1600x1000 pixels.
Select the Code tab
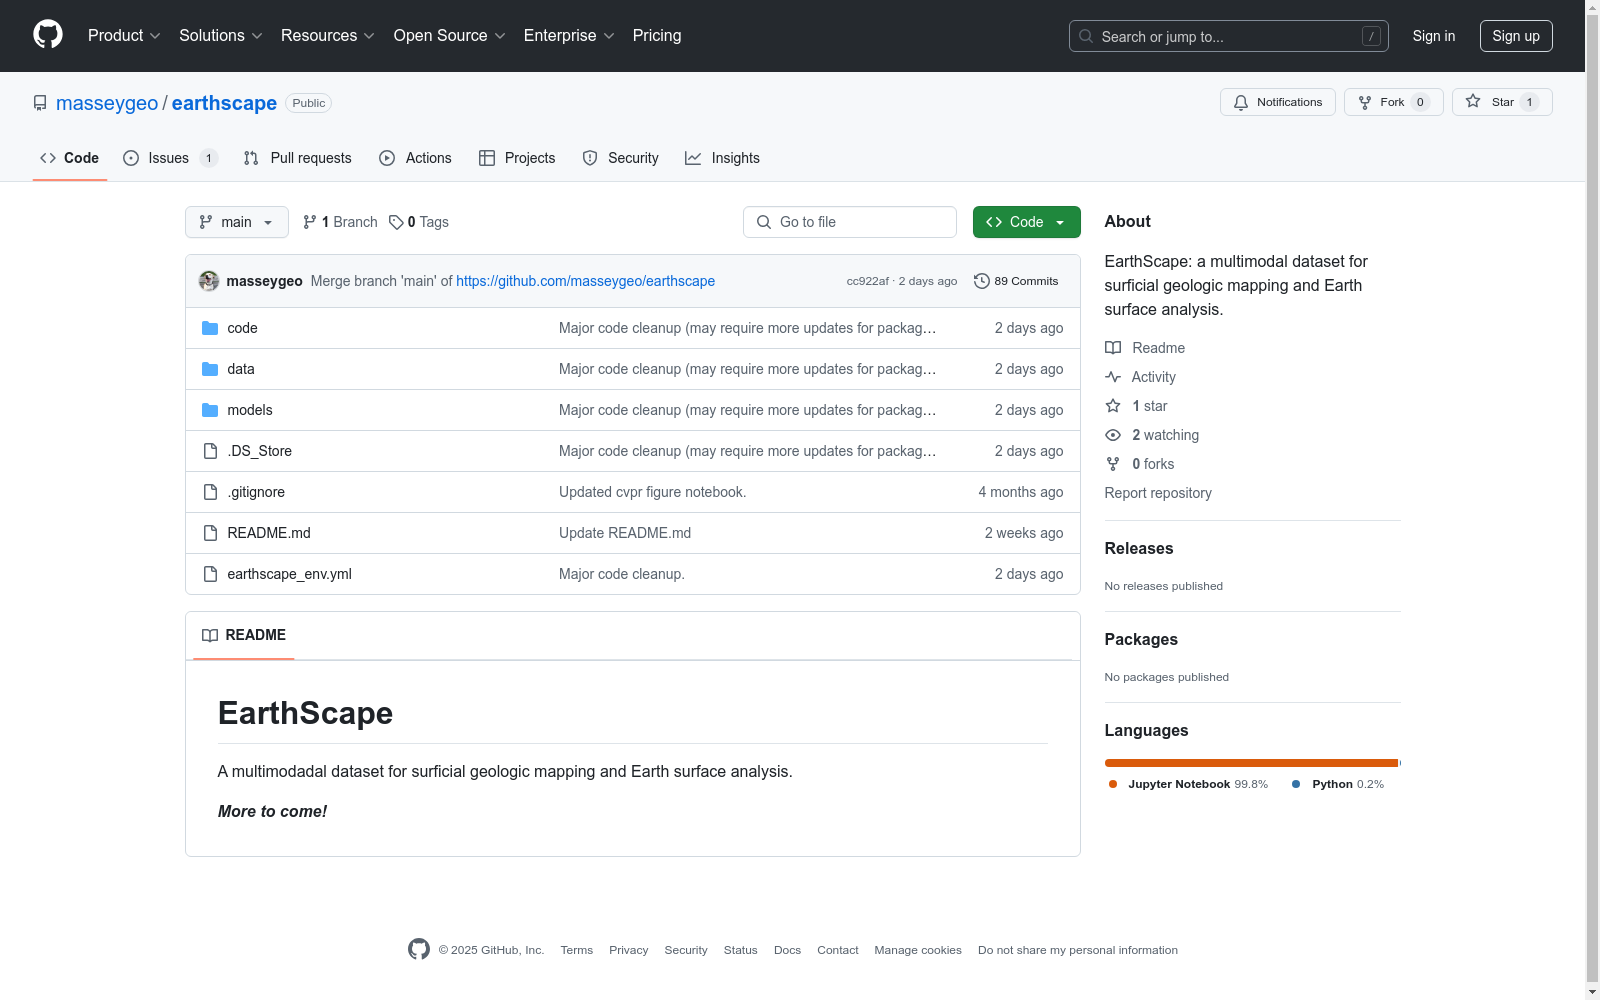pos(70,158)
